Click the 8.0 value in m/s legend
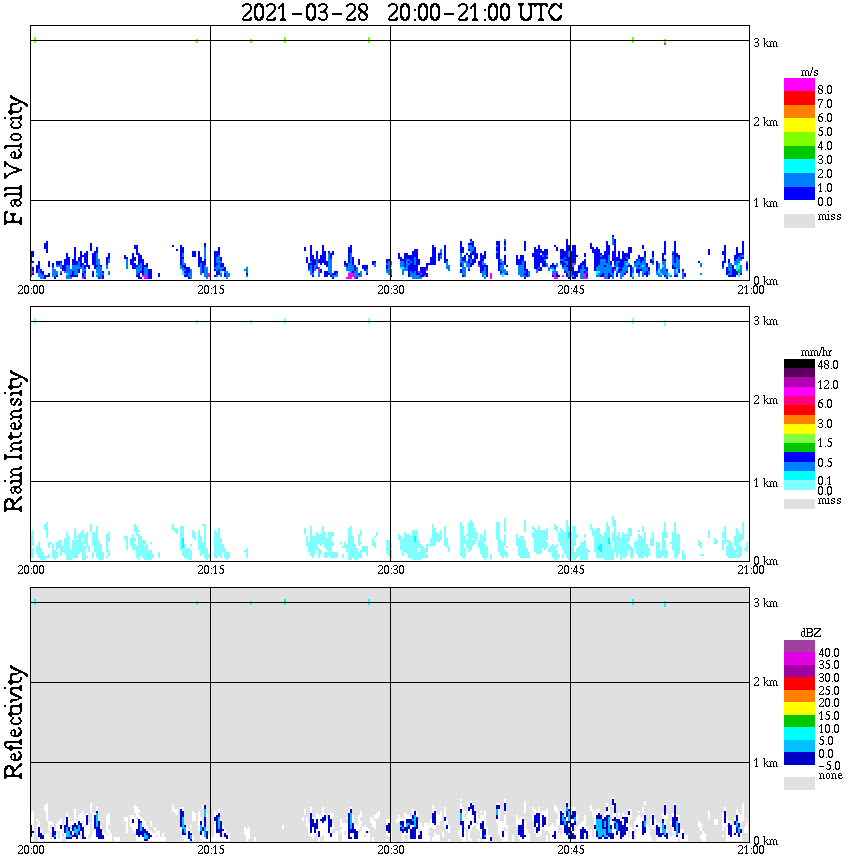Image resolution: width=850 pixels, height=868 pixels. point(825,90)
